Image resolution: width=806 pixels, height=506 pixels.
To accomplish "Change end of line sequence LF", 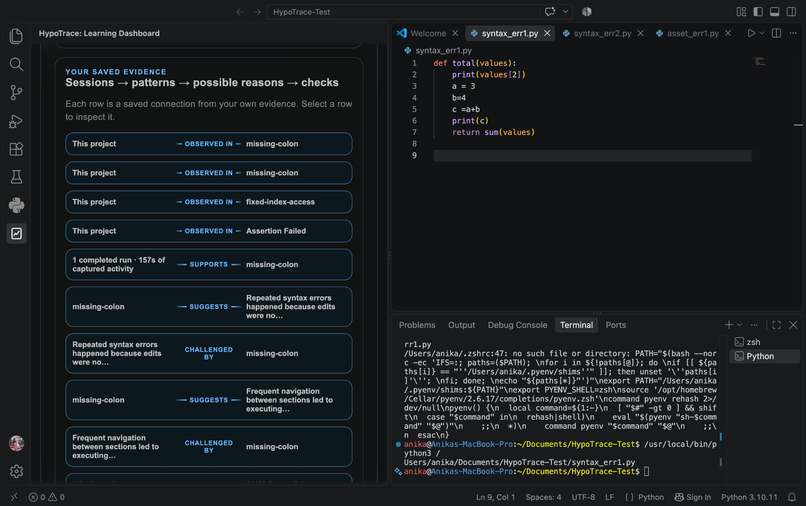I will [610, 497].
